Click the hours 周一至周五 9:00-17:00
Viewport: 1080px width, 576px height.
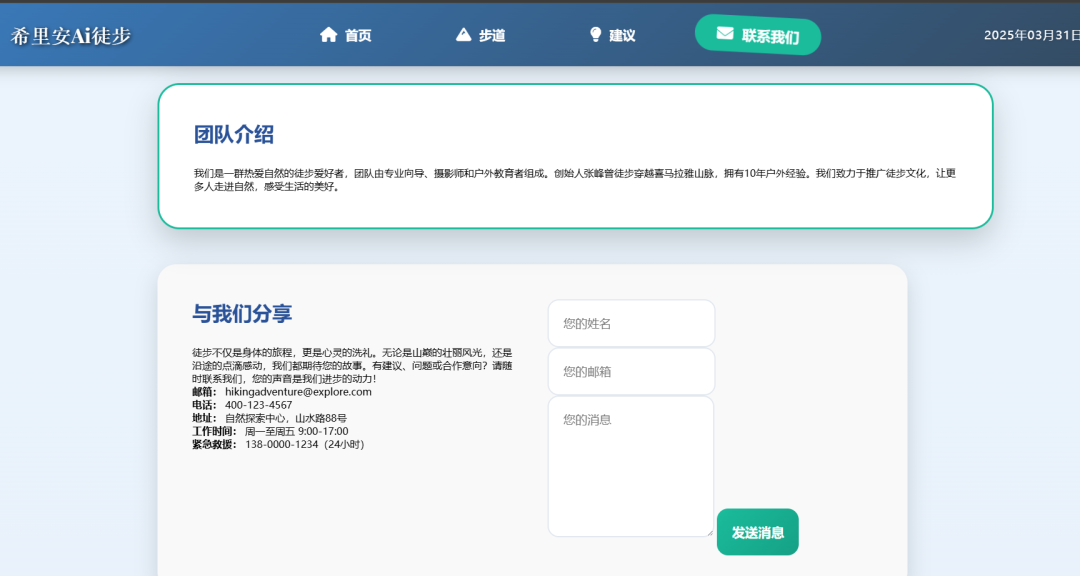[297, 431]
